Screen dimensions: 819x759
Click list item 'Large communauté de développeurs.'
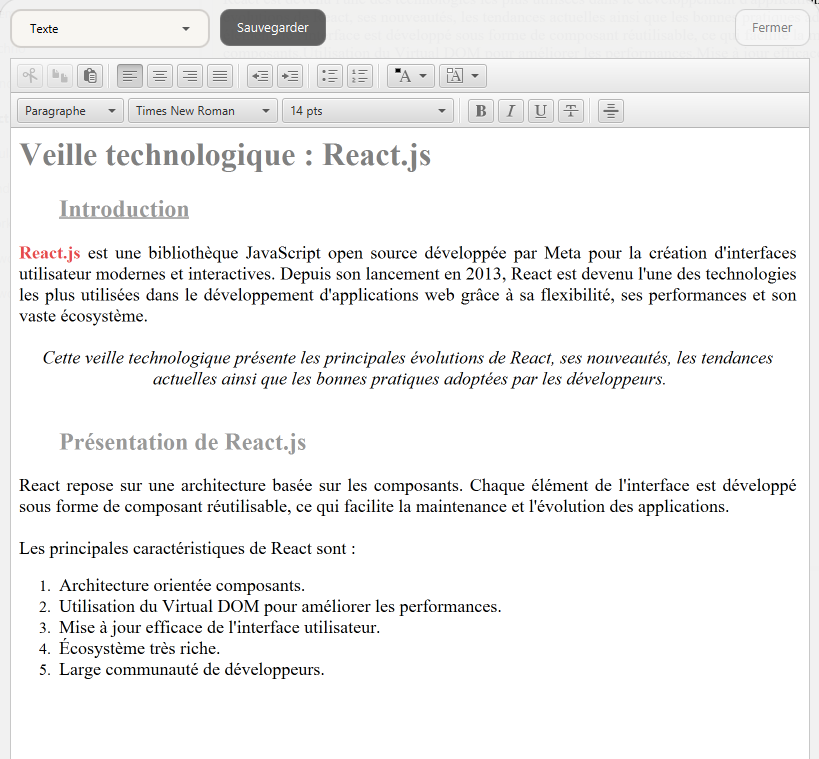pos(192,670)
